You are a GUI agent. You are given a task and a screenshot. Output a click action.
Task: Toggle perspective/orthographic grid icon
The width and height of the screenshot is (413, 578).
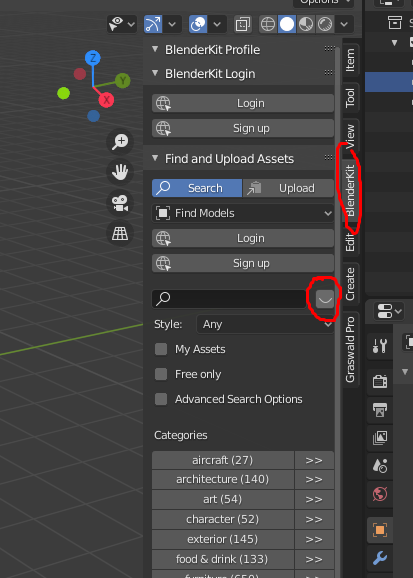120,233
